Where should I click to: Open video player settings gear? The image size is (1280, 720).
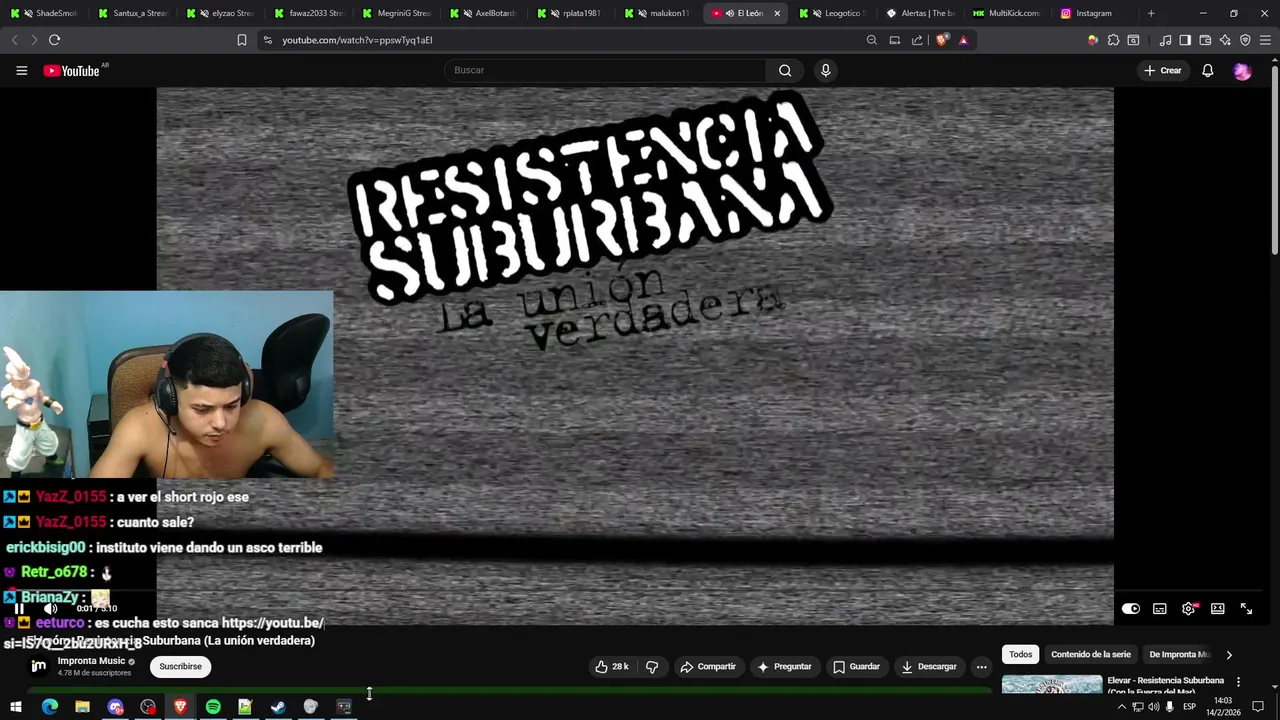(x=1188, y=608)
